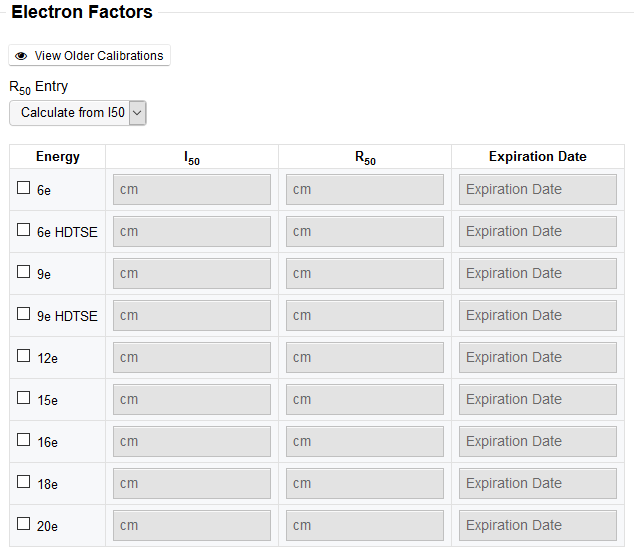Check the 6e HDTSE energy box
The height and width of the screenshot is (557, 634).
23,230
